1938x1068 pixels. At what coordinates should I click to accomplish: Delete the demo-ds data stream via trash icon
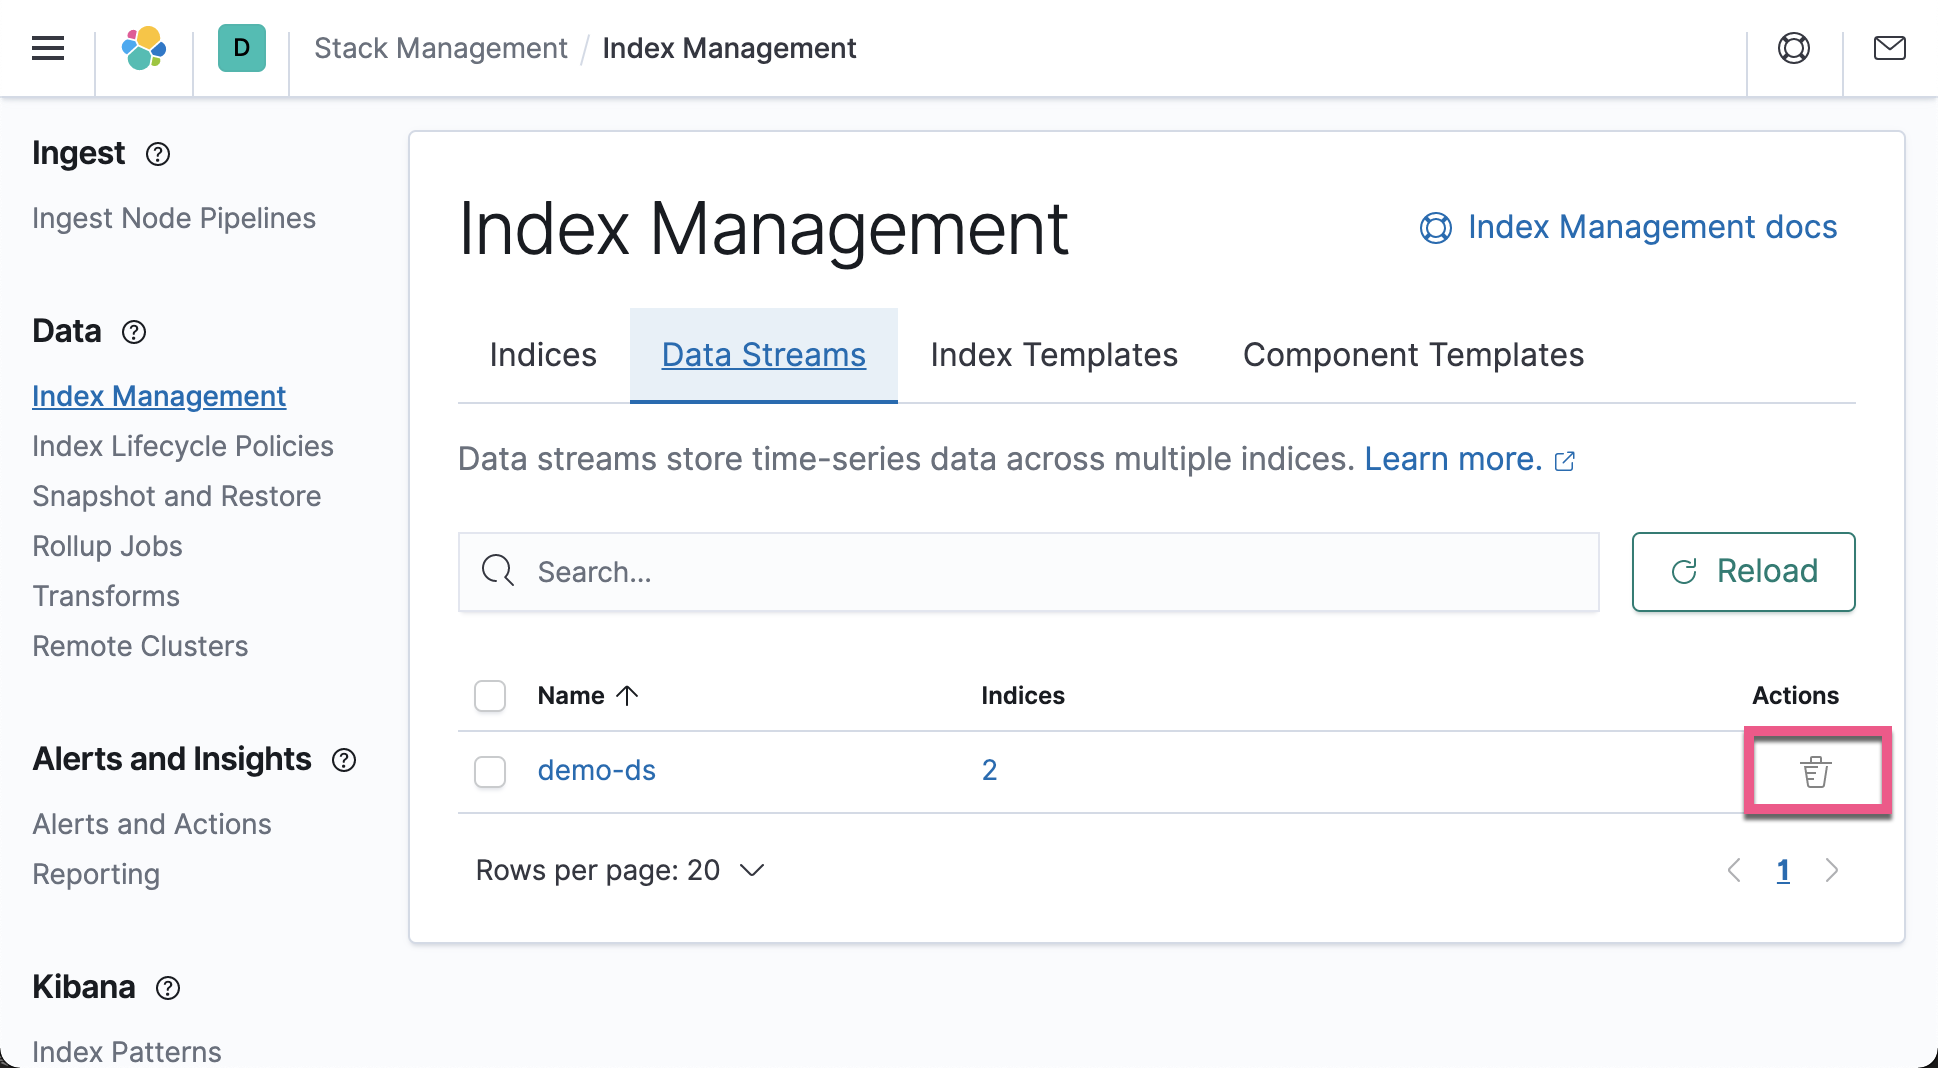click(1816, 771)
